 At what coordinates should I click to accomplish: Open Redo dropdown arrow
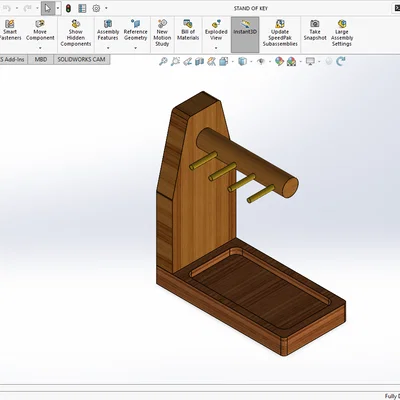point(37,8)
